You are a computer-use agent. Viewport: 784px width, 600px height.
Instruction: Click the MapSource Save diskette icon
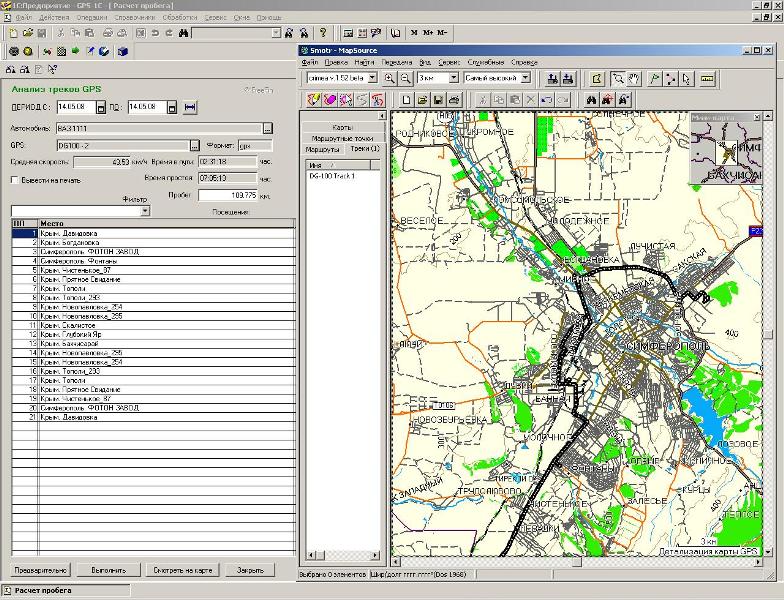[x=438, y=100]
